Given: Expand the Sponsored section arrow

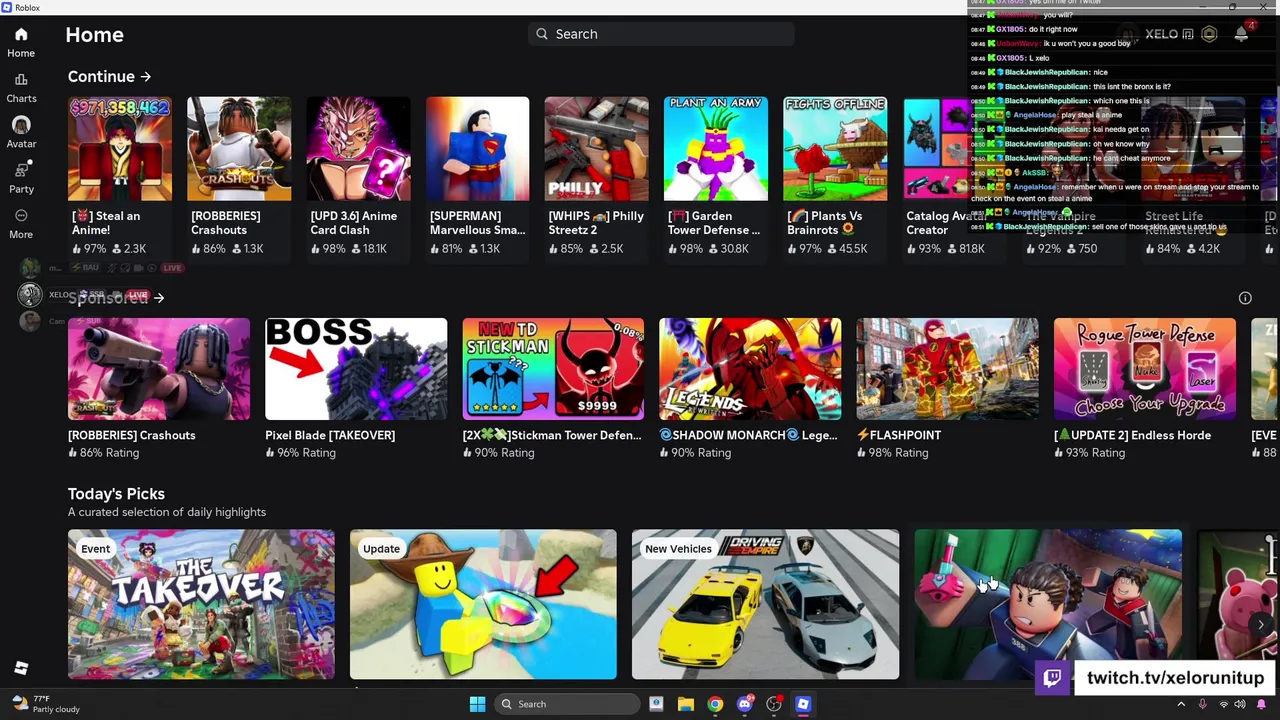Looking at the screenshot, I should [159, 298].
